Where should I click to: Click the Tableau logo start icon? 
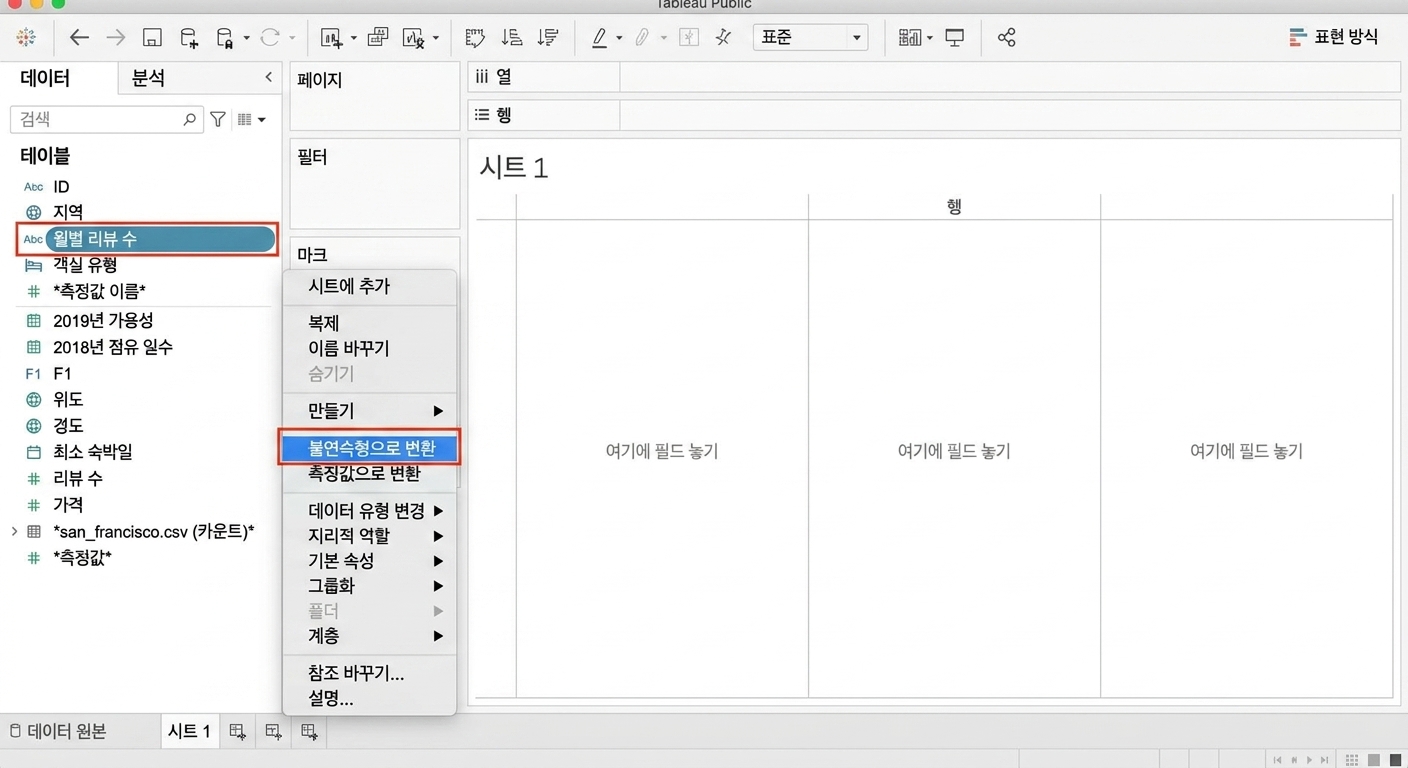pyautogui.click(x=27, y=38)
